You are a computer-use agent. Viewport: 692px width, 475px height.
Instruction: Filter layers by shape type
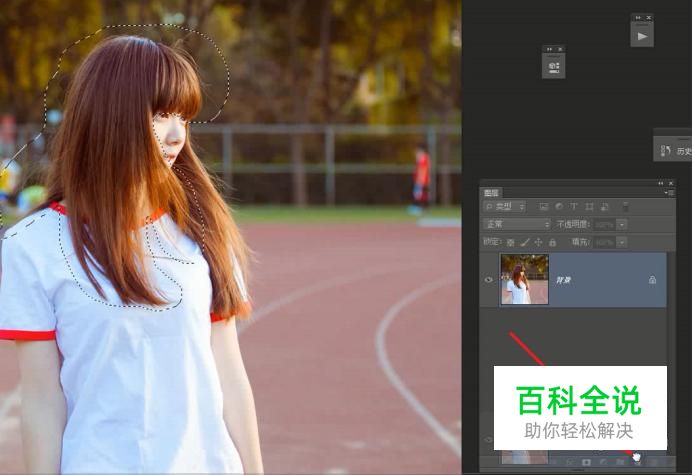point(589,206)
